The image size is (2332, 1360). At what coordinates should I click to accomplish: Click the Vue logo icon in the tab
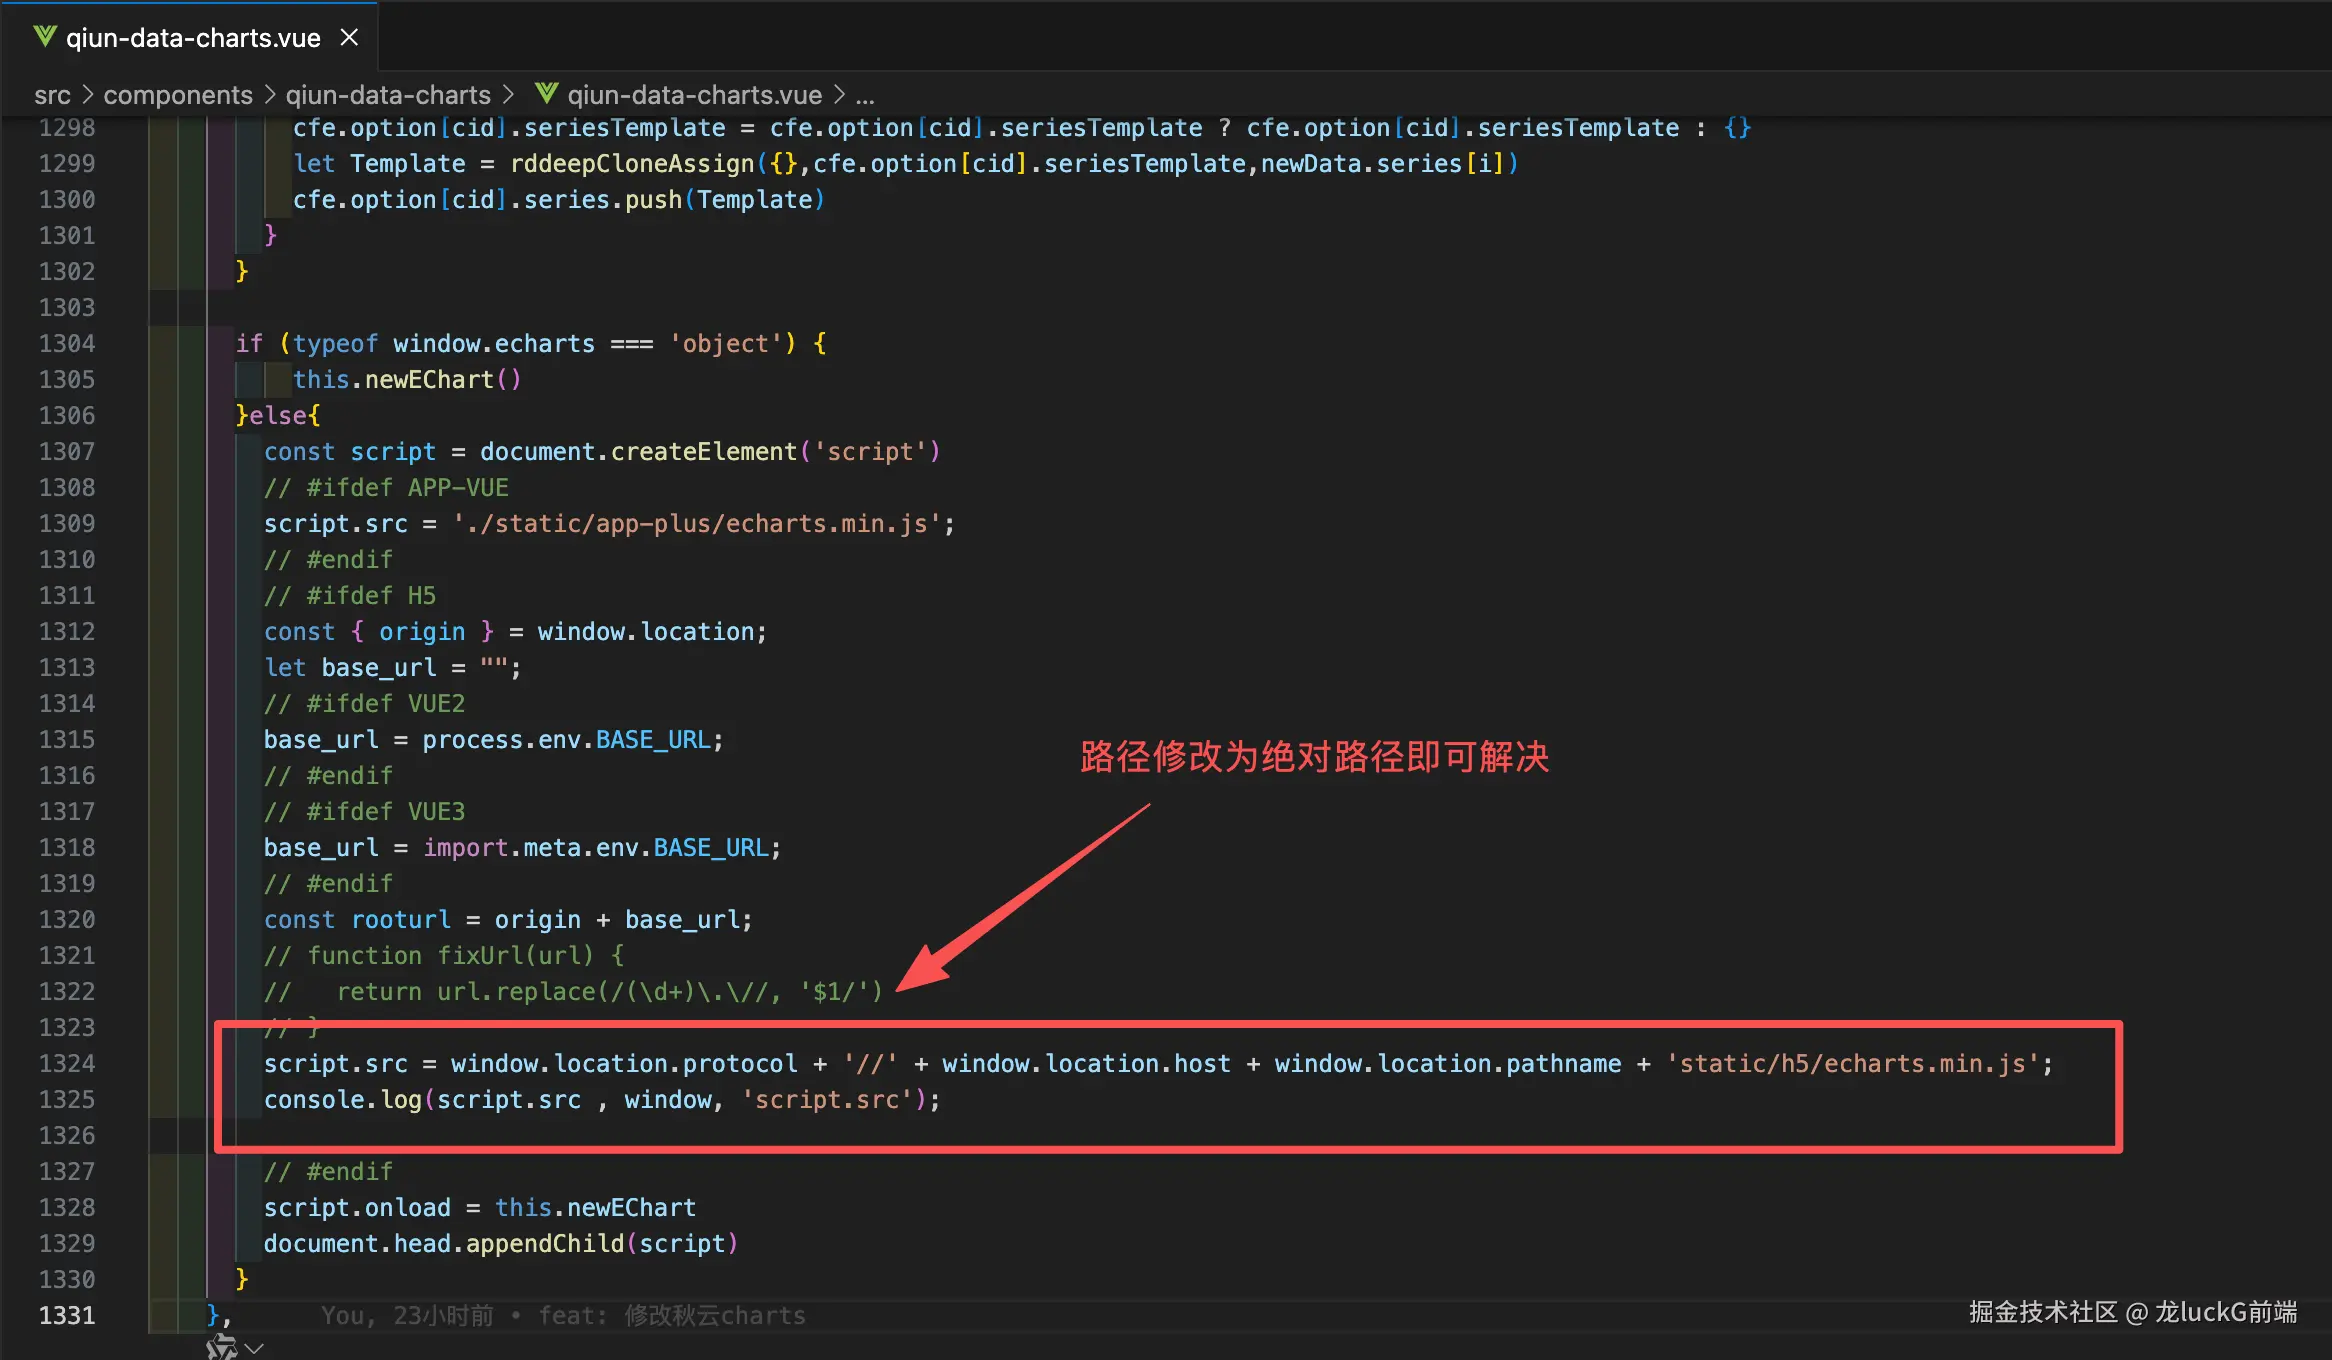tap(45, 37)
